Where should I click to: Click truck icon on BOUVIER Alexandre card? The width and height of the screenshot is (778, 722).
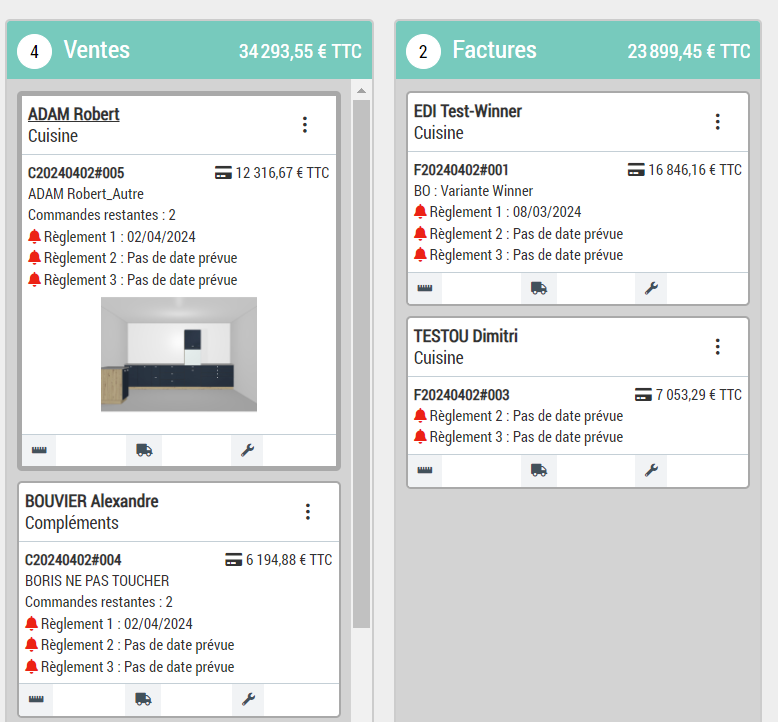click(x=143, y=699)
